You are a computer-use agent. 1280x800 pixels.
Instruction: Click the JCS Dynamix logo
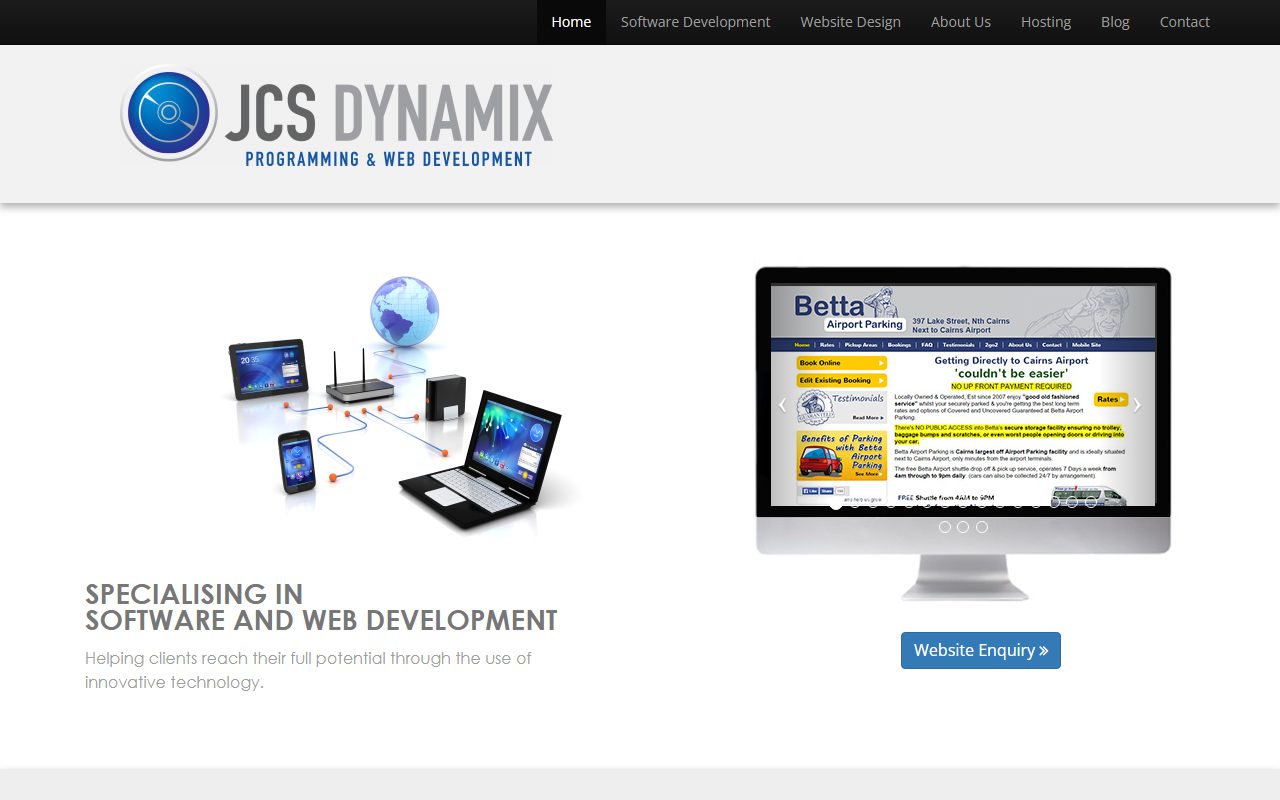pos(337,115)
